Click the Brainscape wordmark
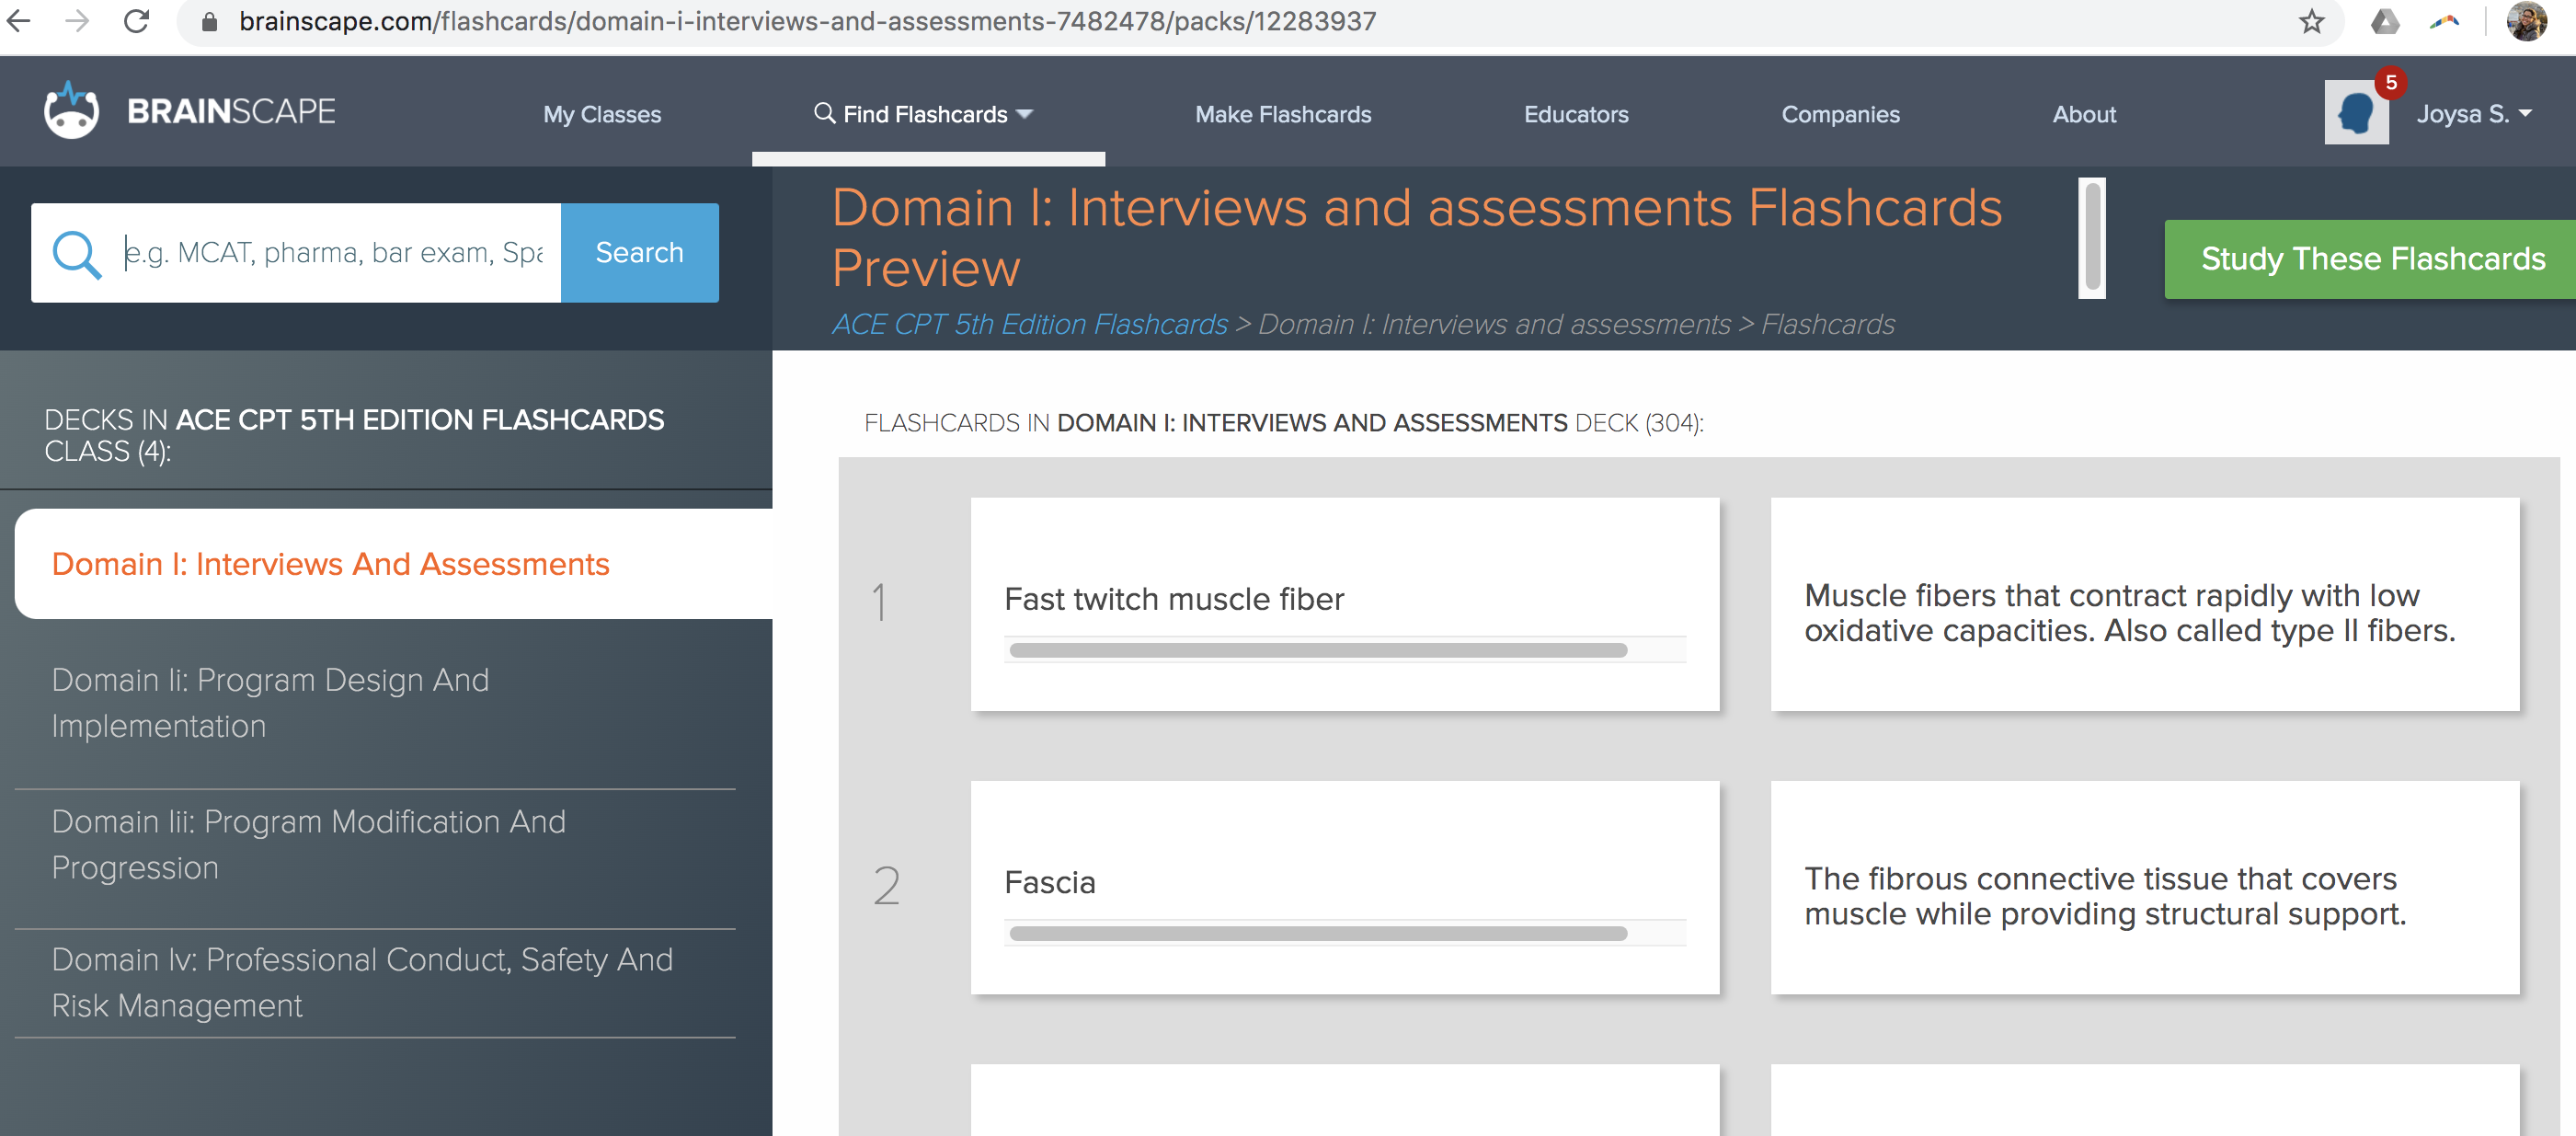This screenshot has width=2576, height=1136. click(x=231, y=111)
